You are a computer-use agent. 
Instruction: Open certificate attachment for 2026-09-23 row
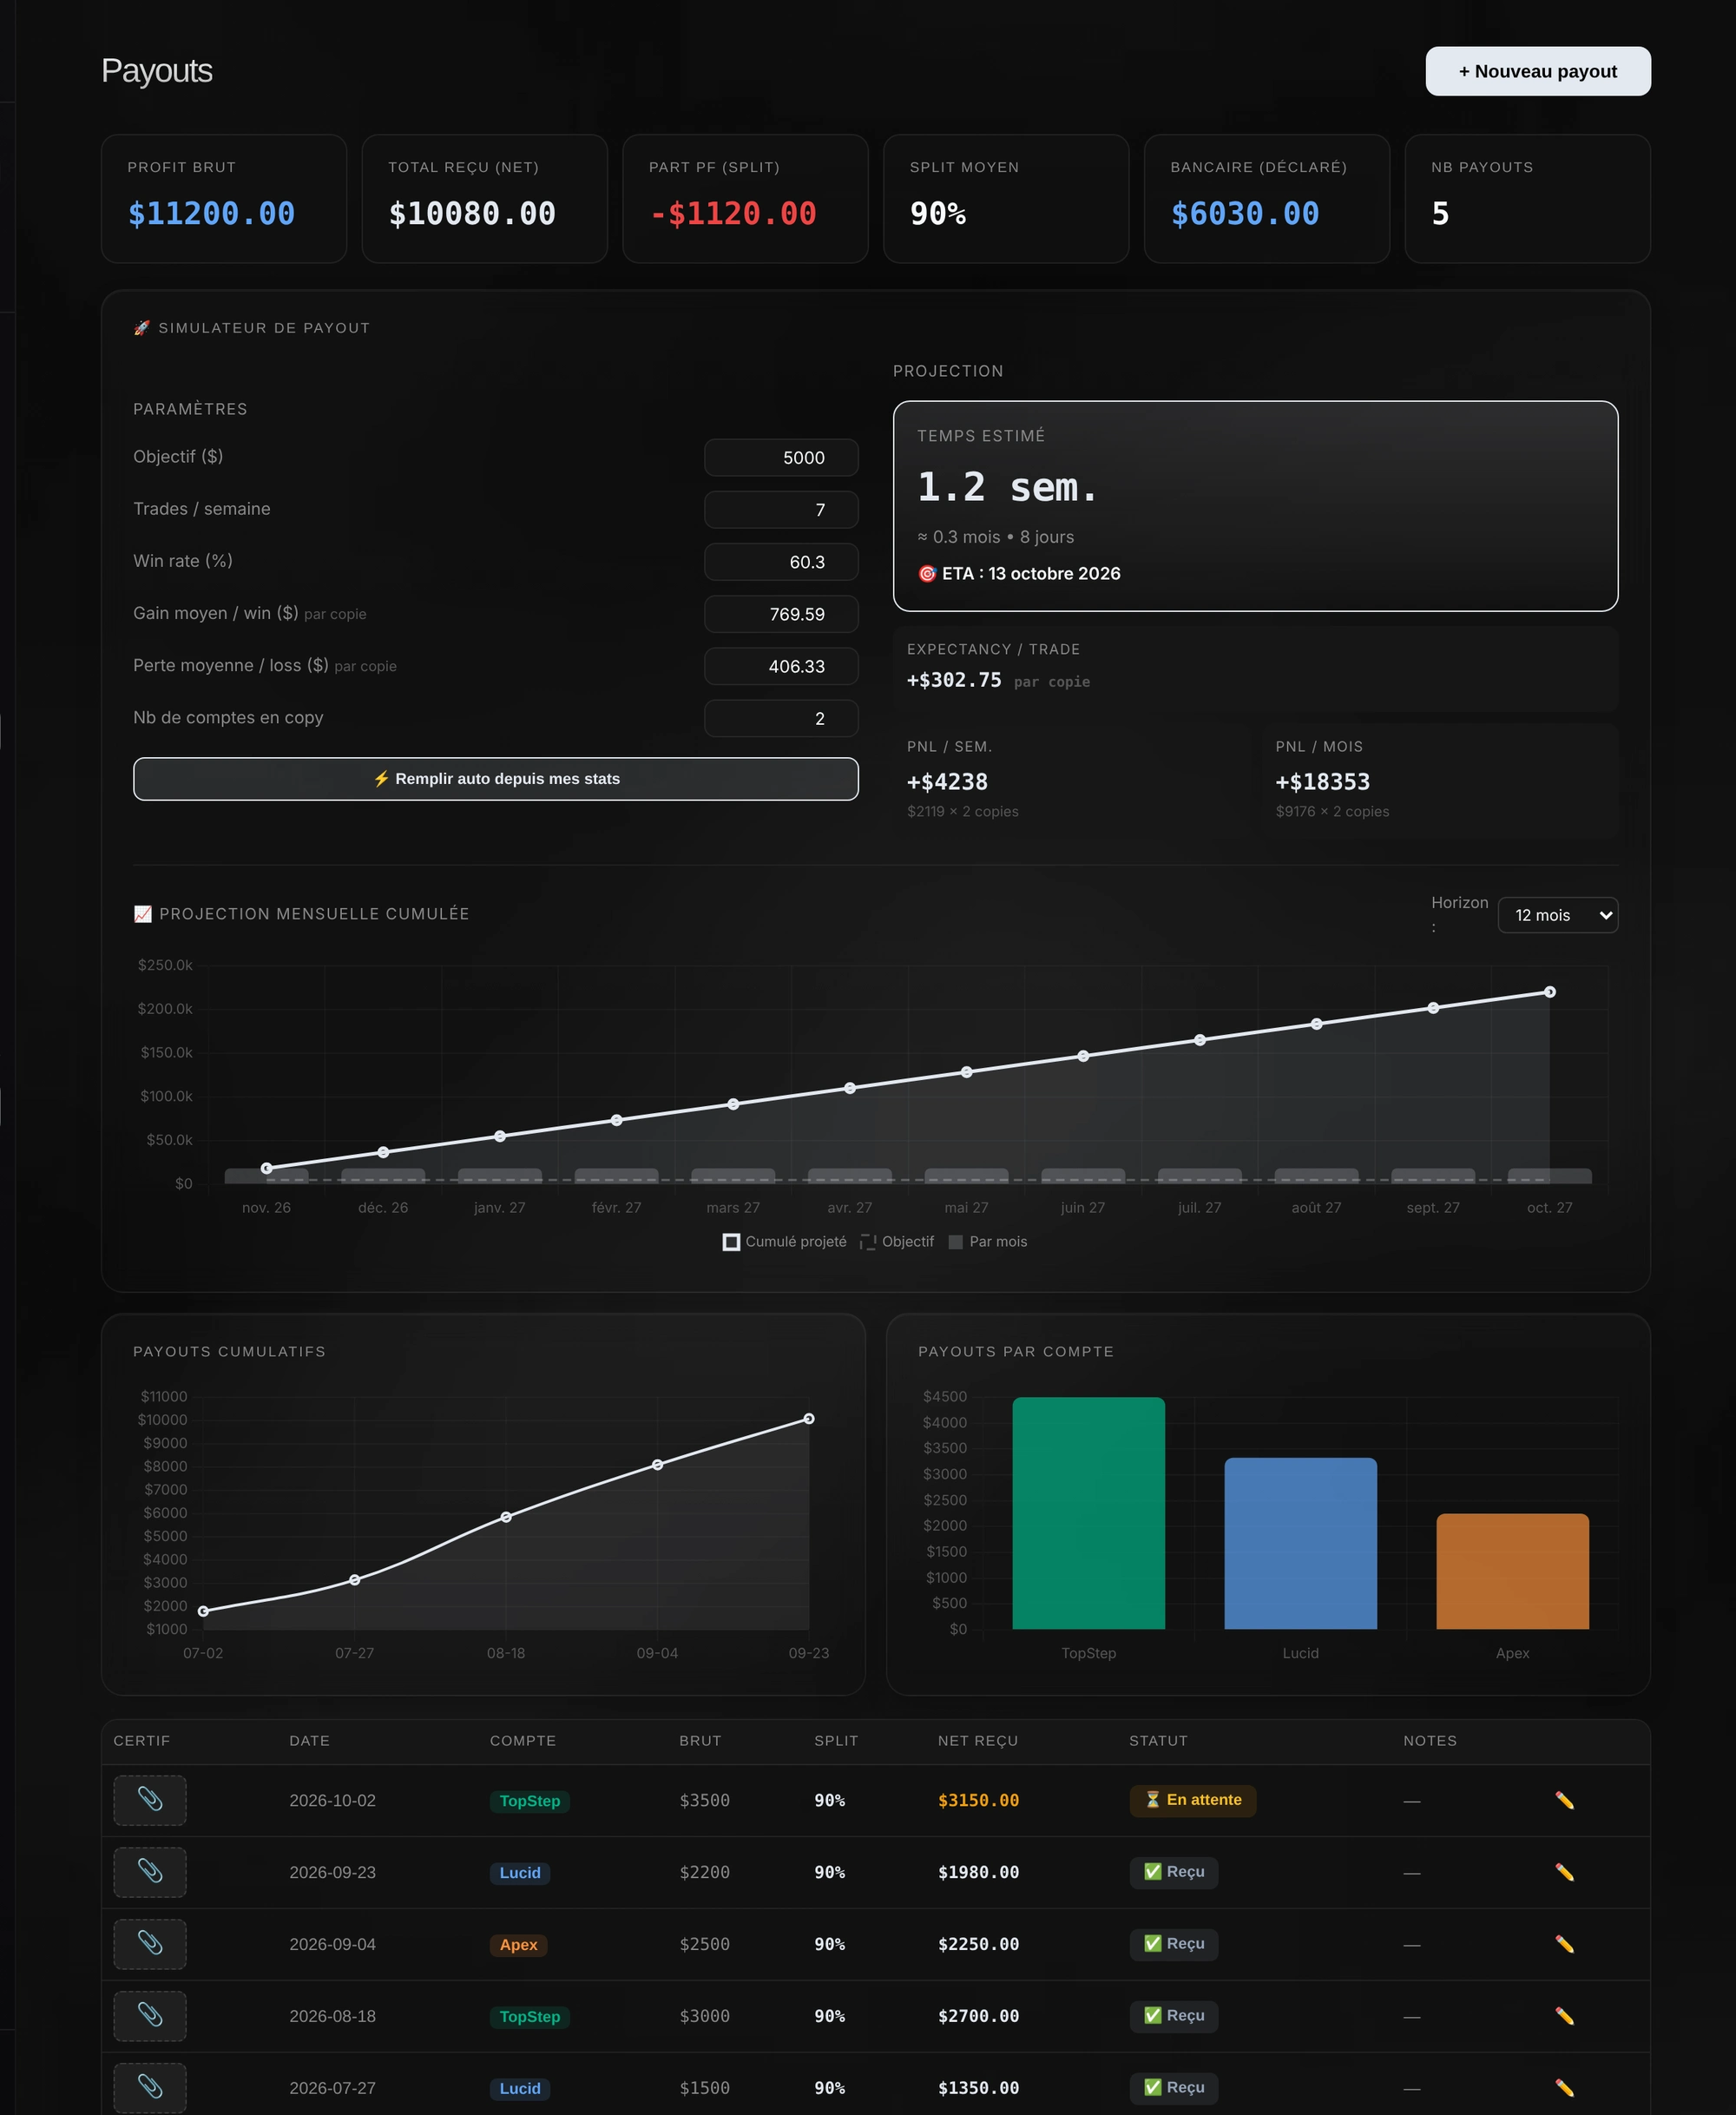pos(150,1872)
